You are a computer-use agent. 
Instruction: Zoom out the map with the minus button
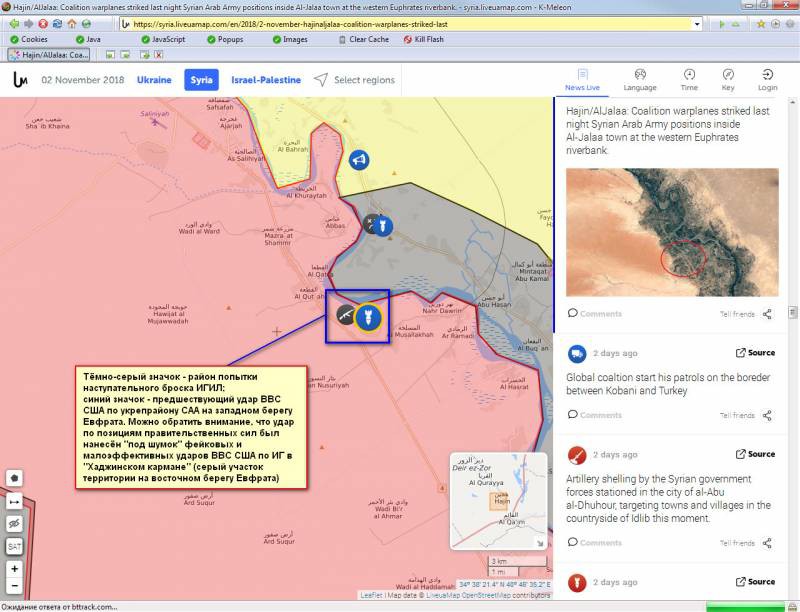pyautogui.click(x=15, y=585)
